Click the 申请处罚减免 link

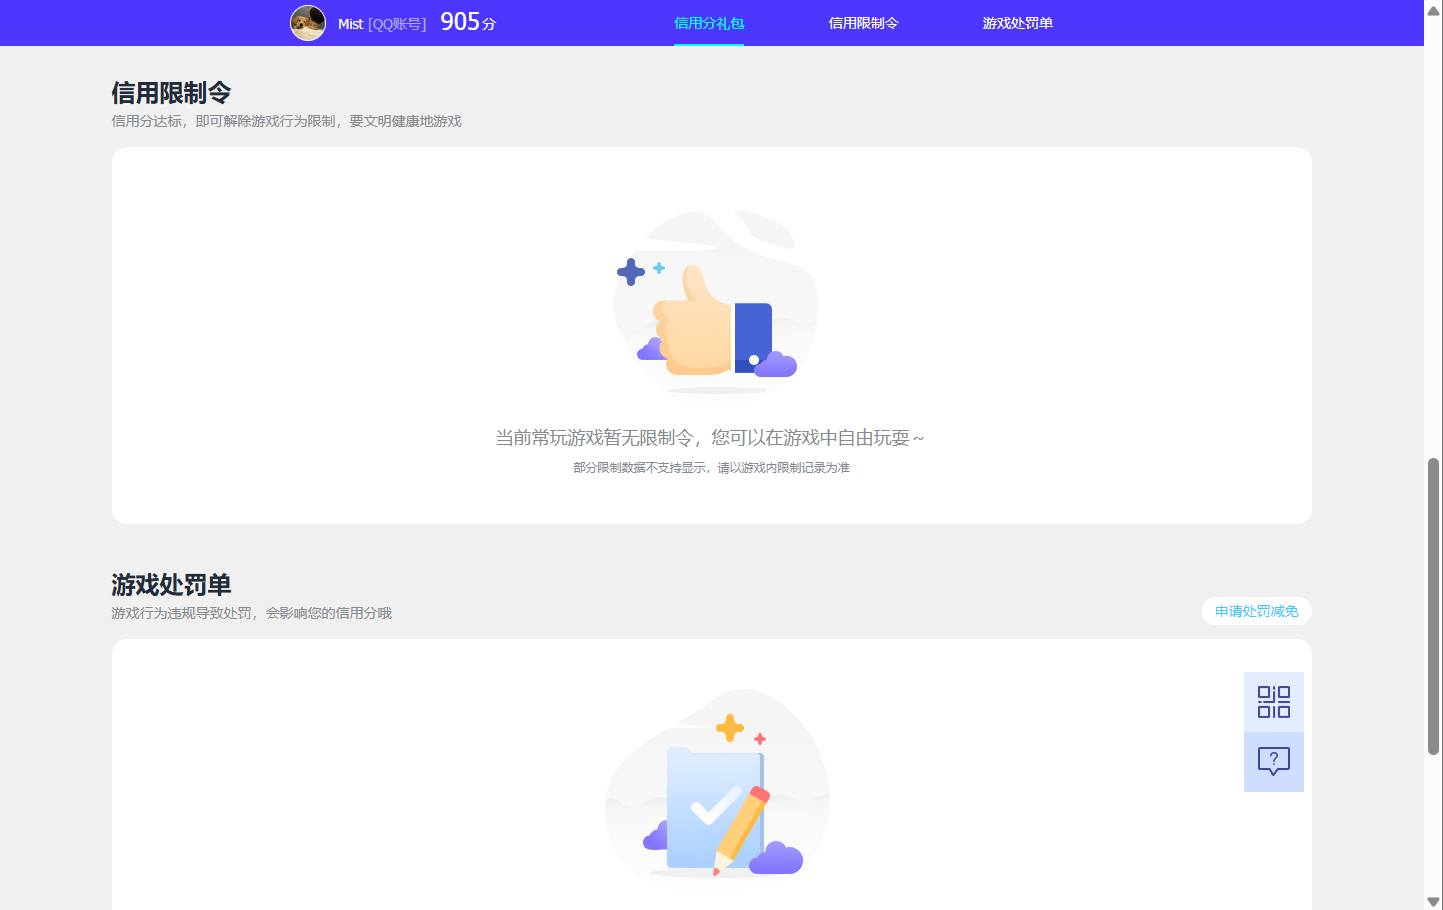1256,611
